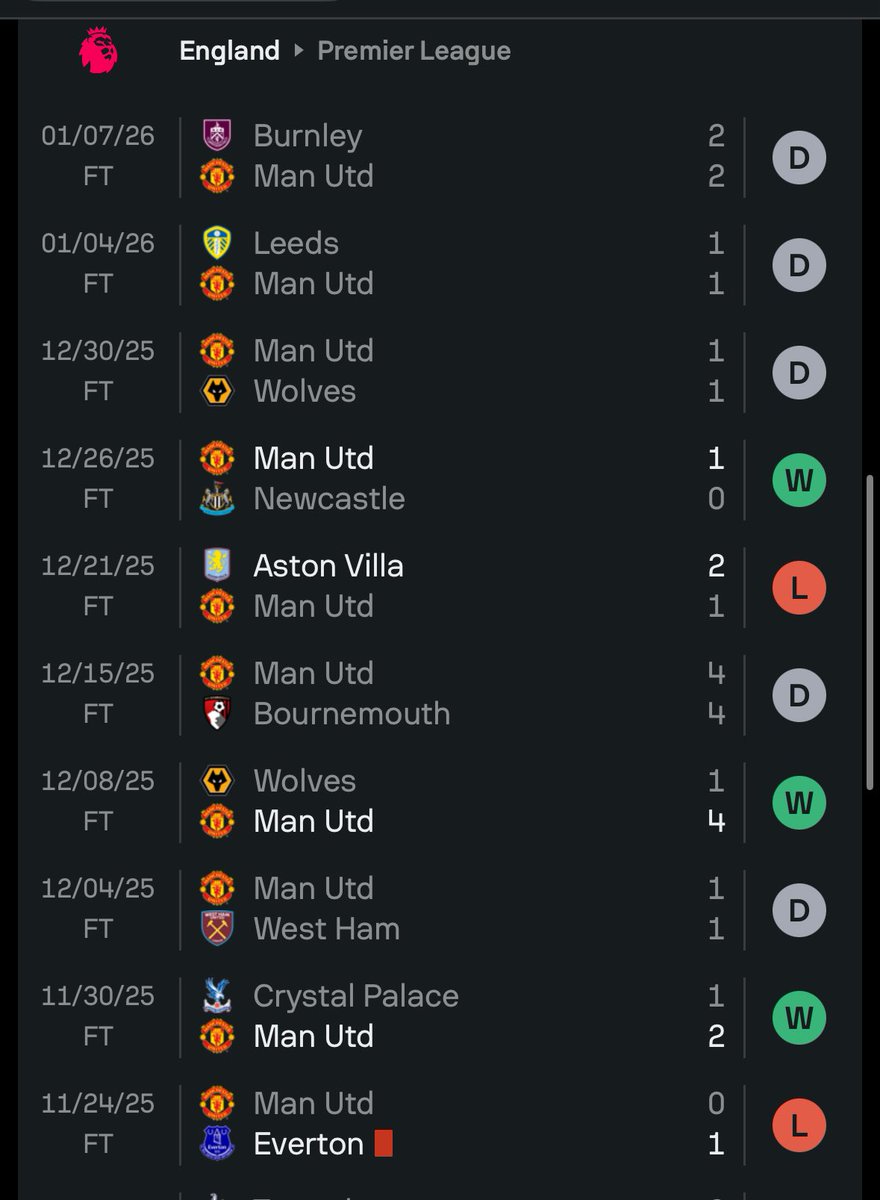Screen dimensions: 880x1200
Task: Click the Bournemouth club crest
Action: [x=217, y=713]
